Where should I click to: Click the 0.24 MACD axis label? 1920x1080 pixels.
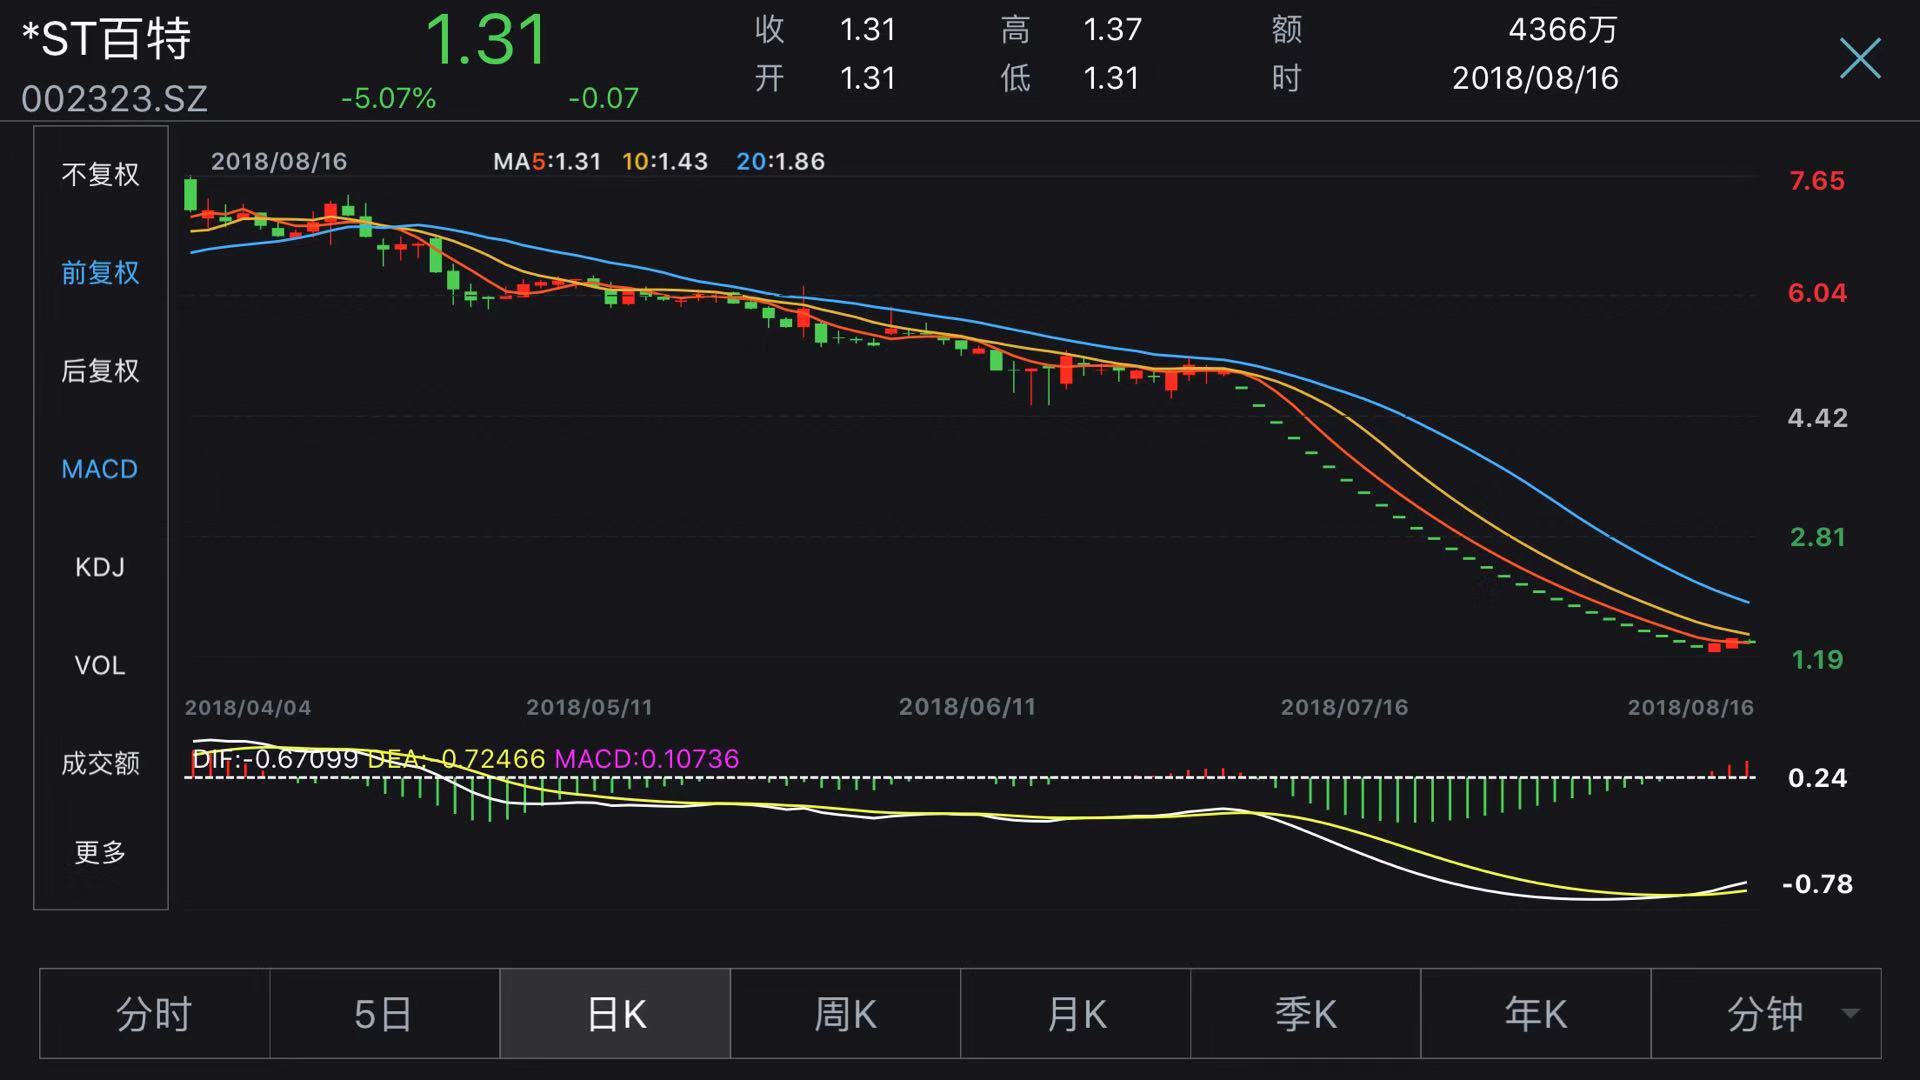[x=1817, y=778]
